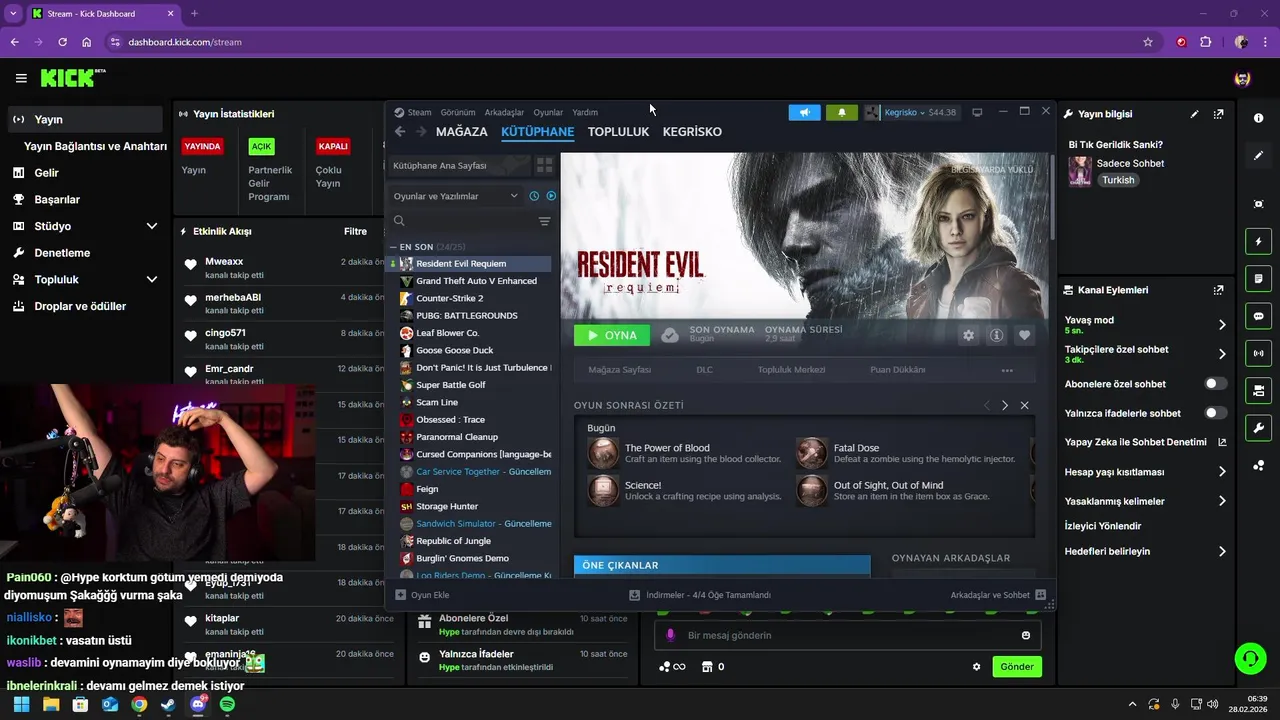Open lightning bolt widget in right rail
Image resolution: width=1280 pixels, height=720 pixels.
pyautogui.click(x=1258, y=241)
